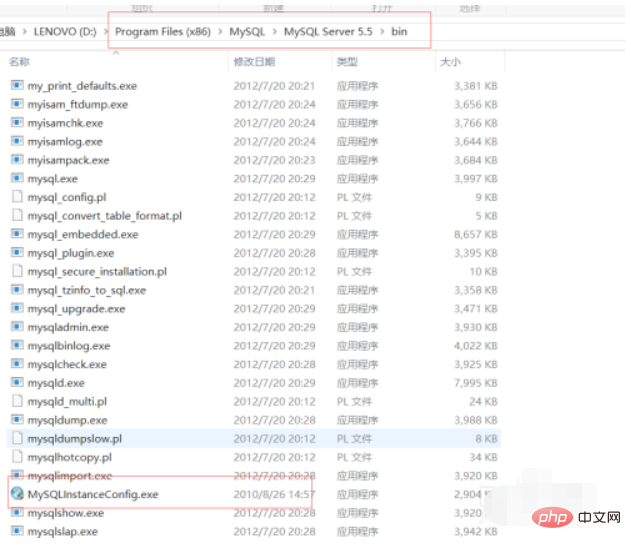Select file name mysqlbinlog.exe
The height and width of the screenshot is (550, 631).
(x=69, y=346)
